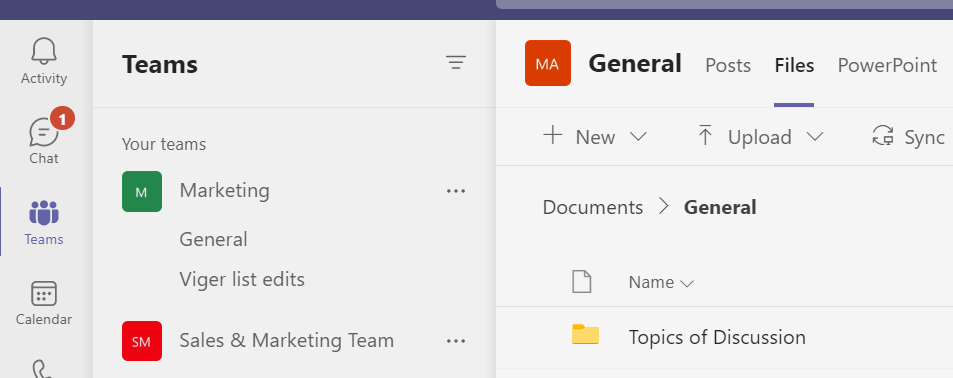Go to Documents in breadcrumb
The height and width of the screenshot is (378, 953).
coord(593,207)
